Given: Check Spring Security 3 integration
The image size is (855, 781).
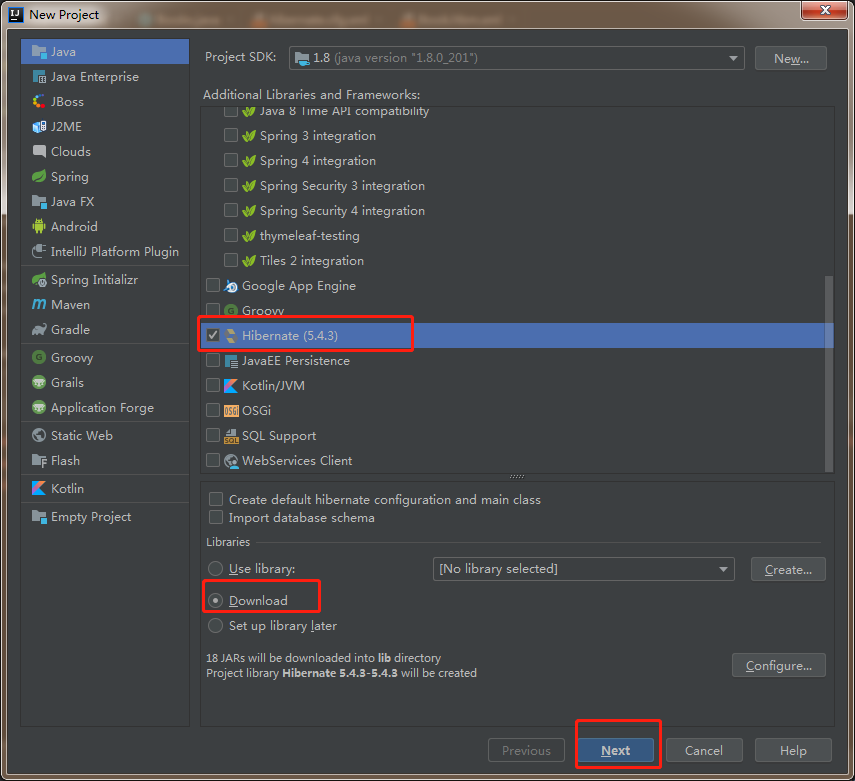Looking at the screenshot, I should (x=231, y=185).
